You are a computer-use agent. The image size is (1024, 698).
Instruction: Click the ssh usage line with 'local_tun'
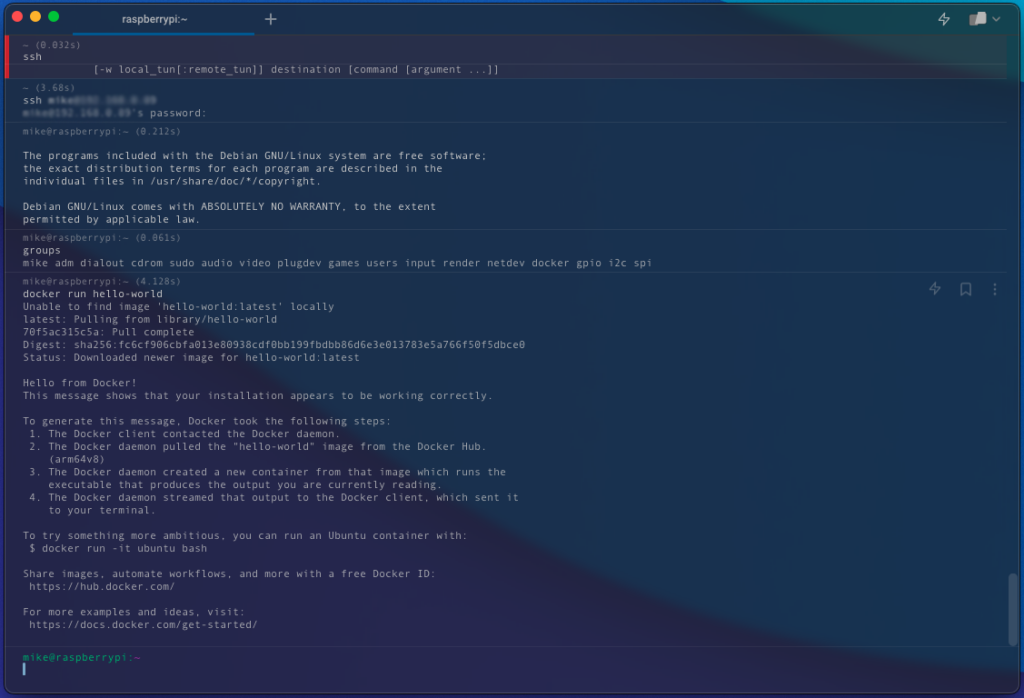296,69
